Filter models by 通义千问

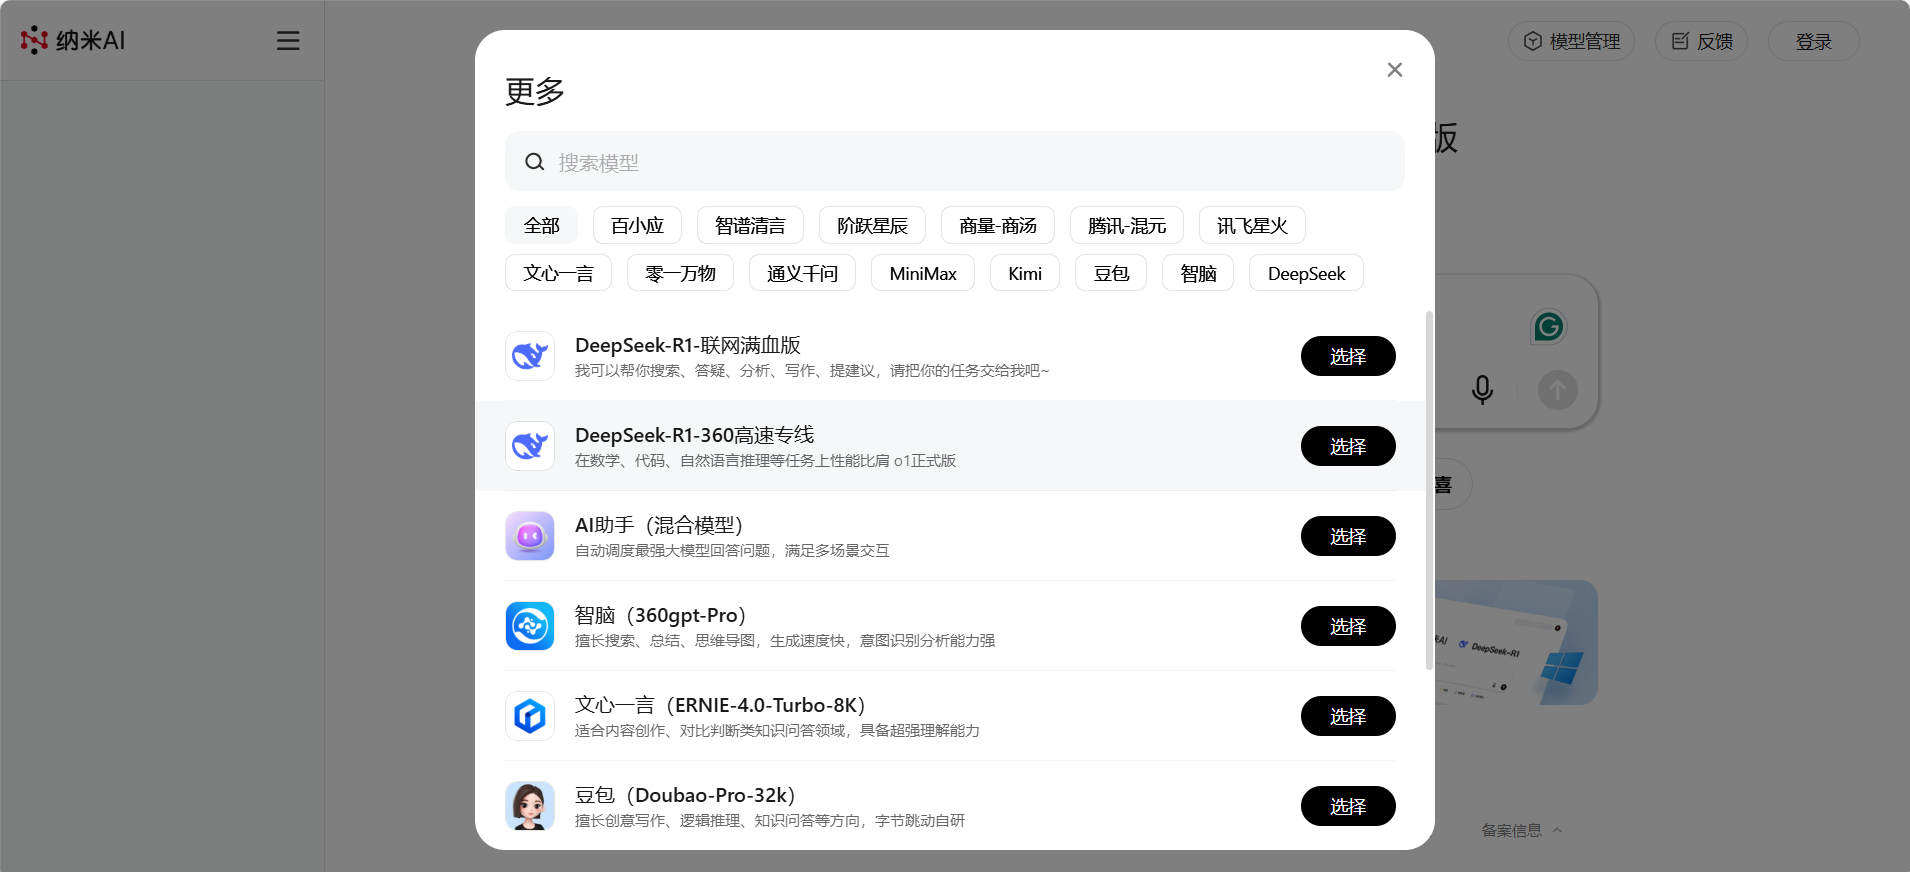(x=802, y=273)
